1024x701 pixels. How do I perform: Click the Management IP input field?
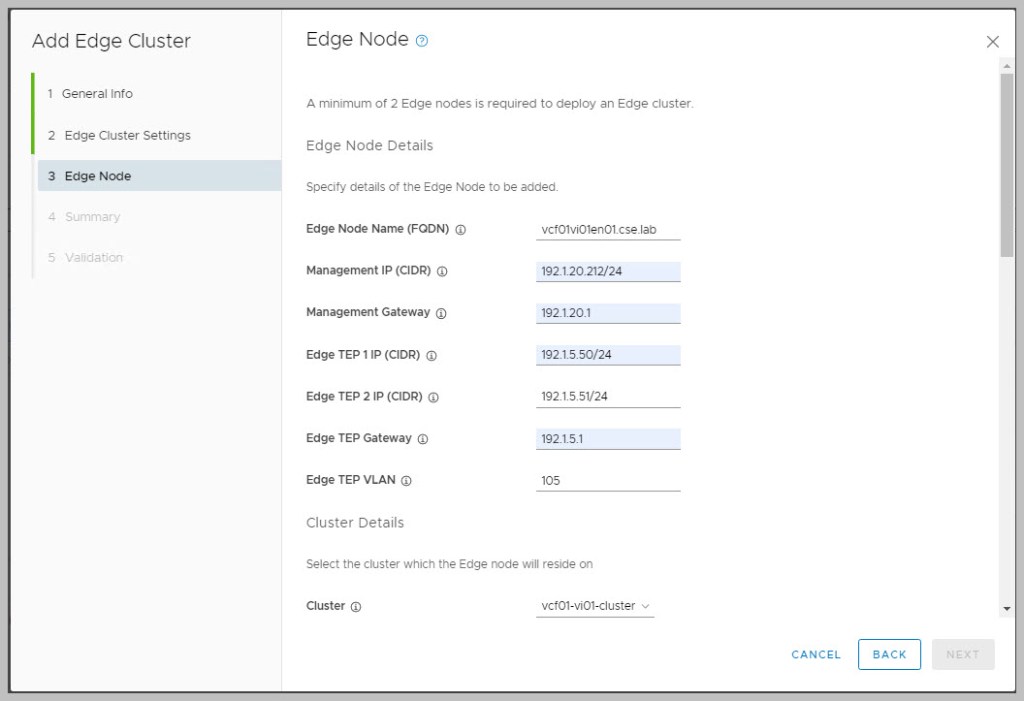click(x=608, y=271)
